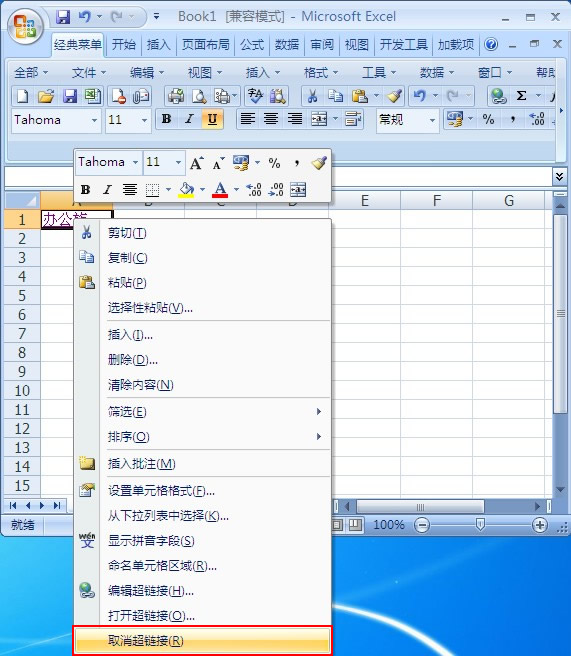
Task: Toggle Italic in the mini toolbar
Action: pos(108,190)
